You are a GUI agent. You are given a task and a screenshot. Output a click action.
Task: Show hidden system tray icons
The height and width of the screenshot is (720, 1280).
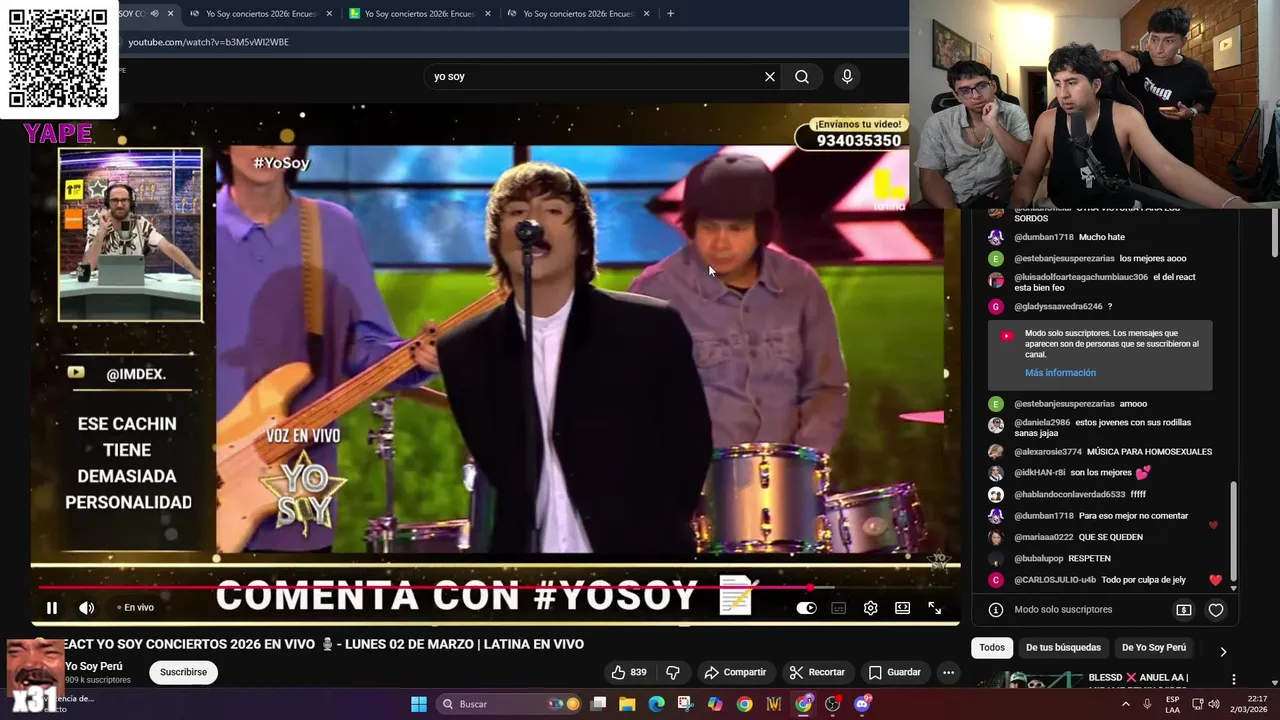pyautogui.click(x=1126, y=704)
